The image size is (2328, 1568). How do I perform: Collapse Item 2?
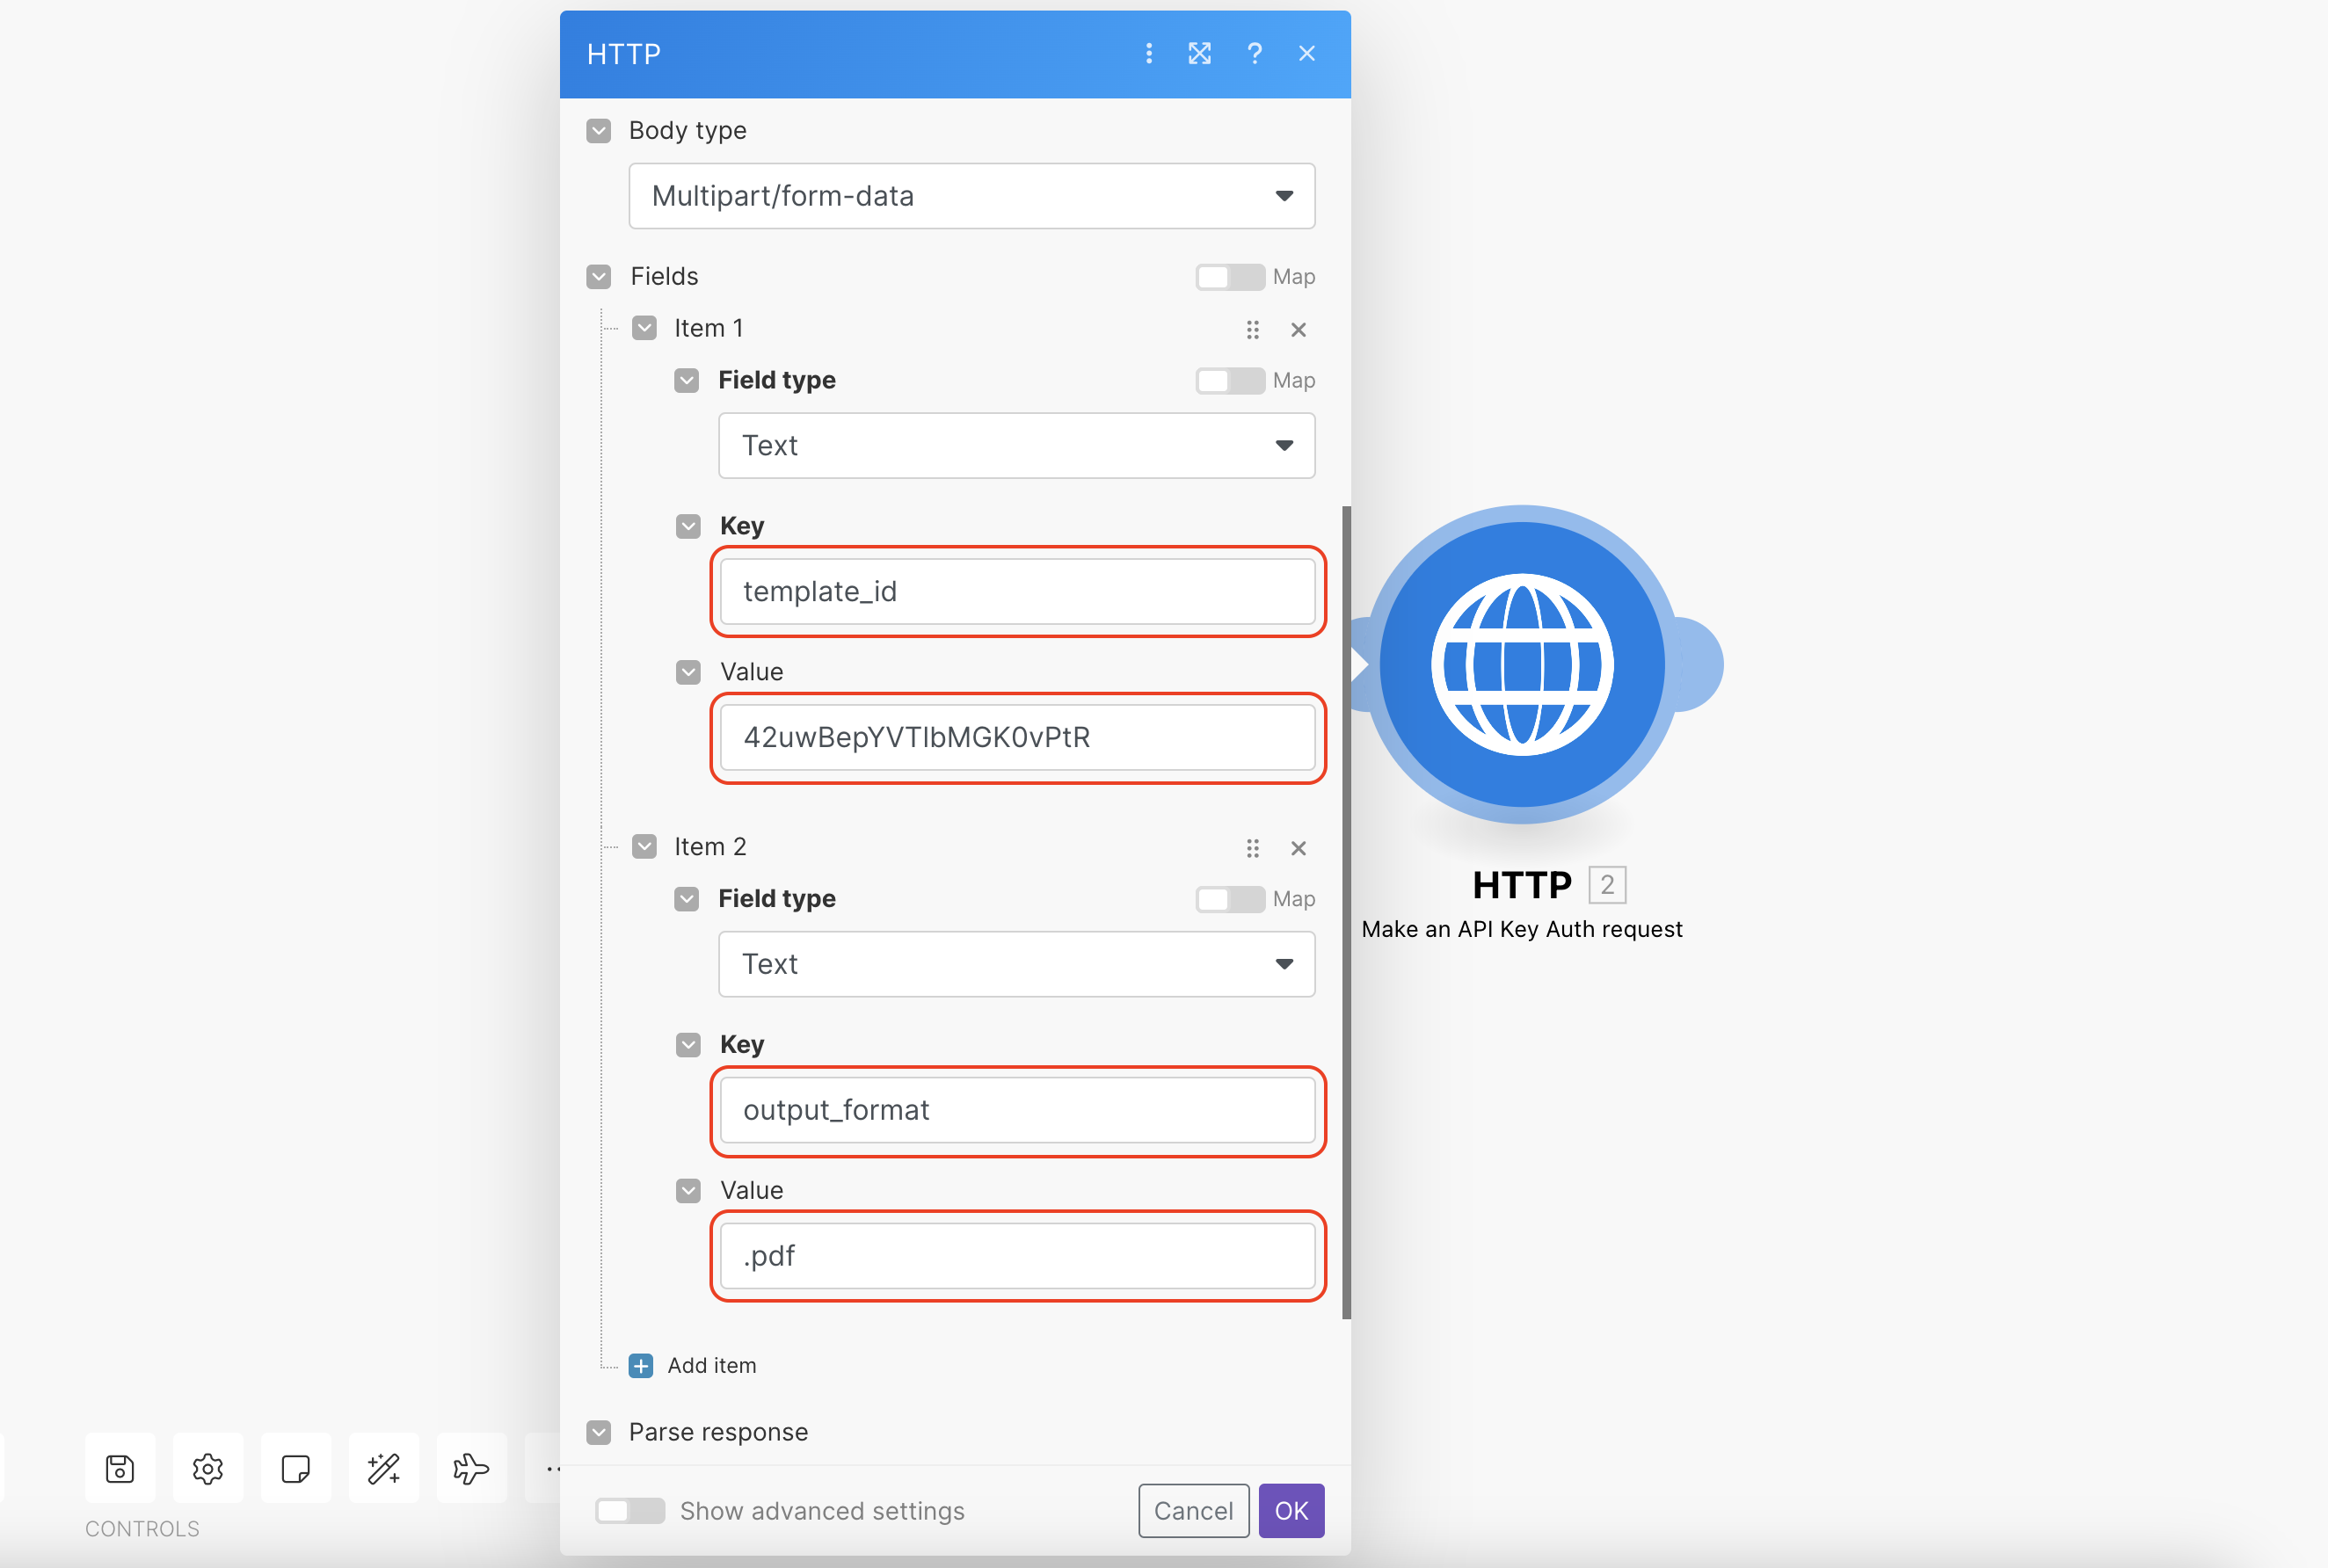point(645,847)
